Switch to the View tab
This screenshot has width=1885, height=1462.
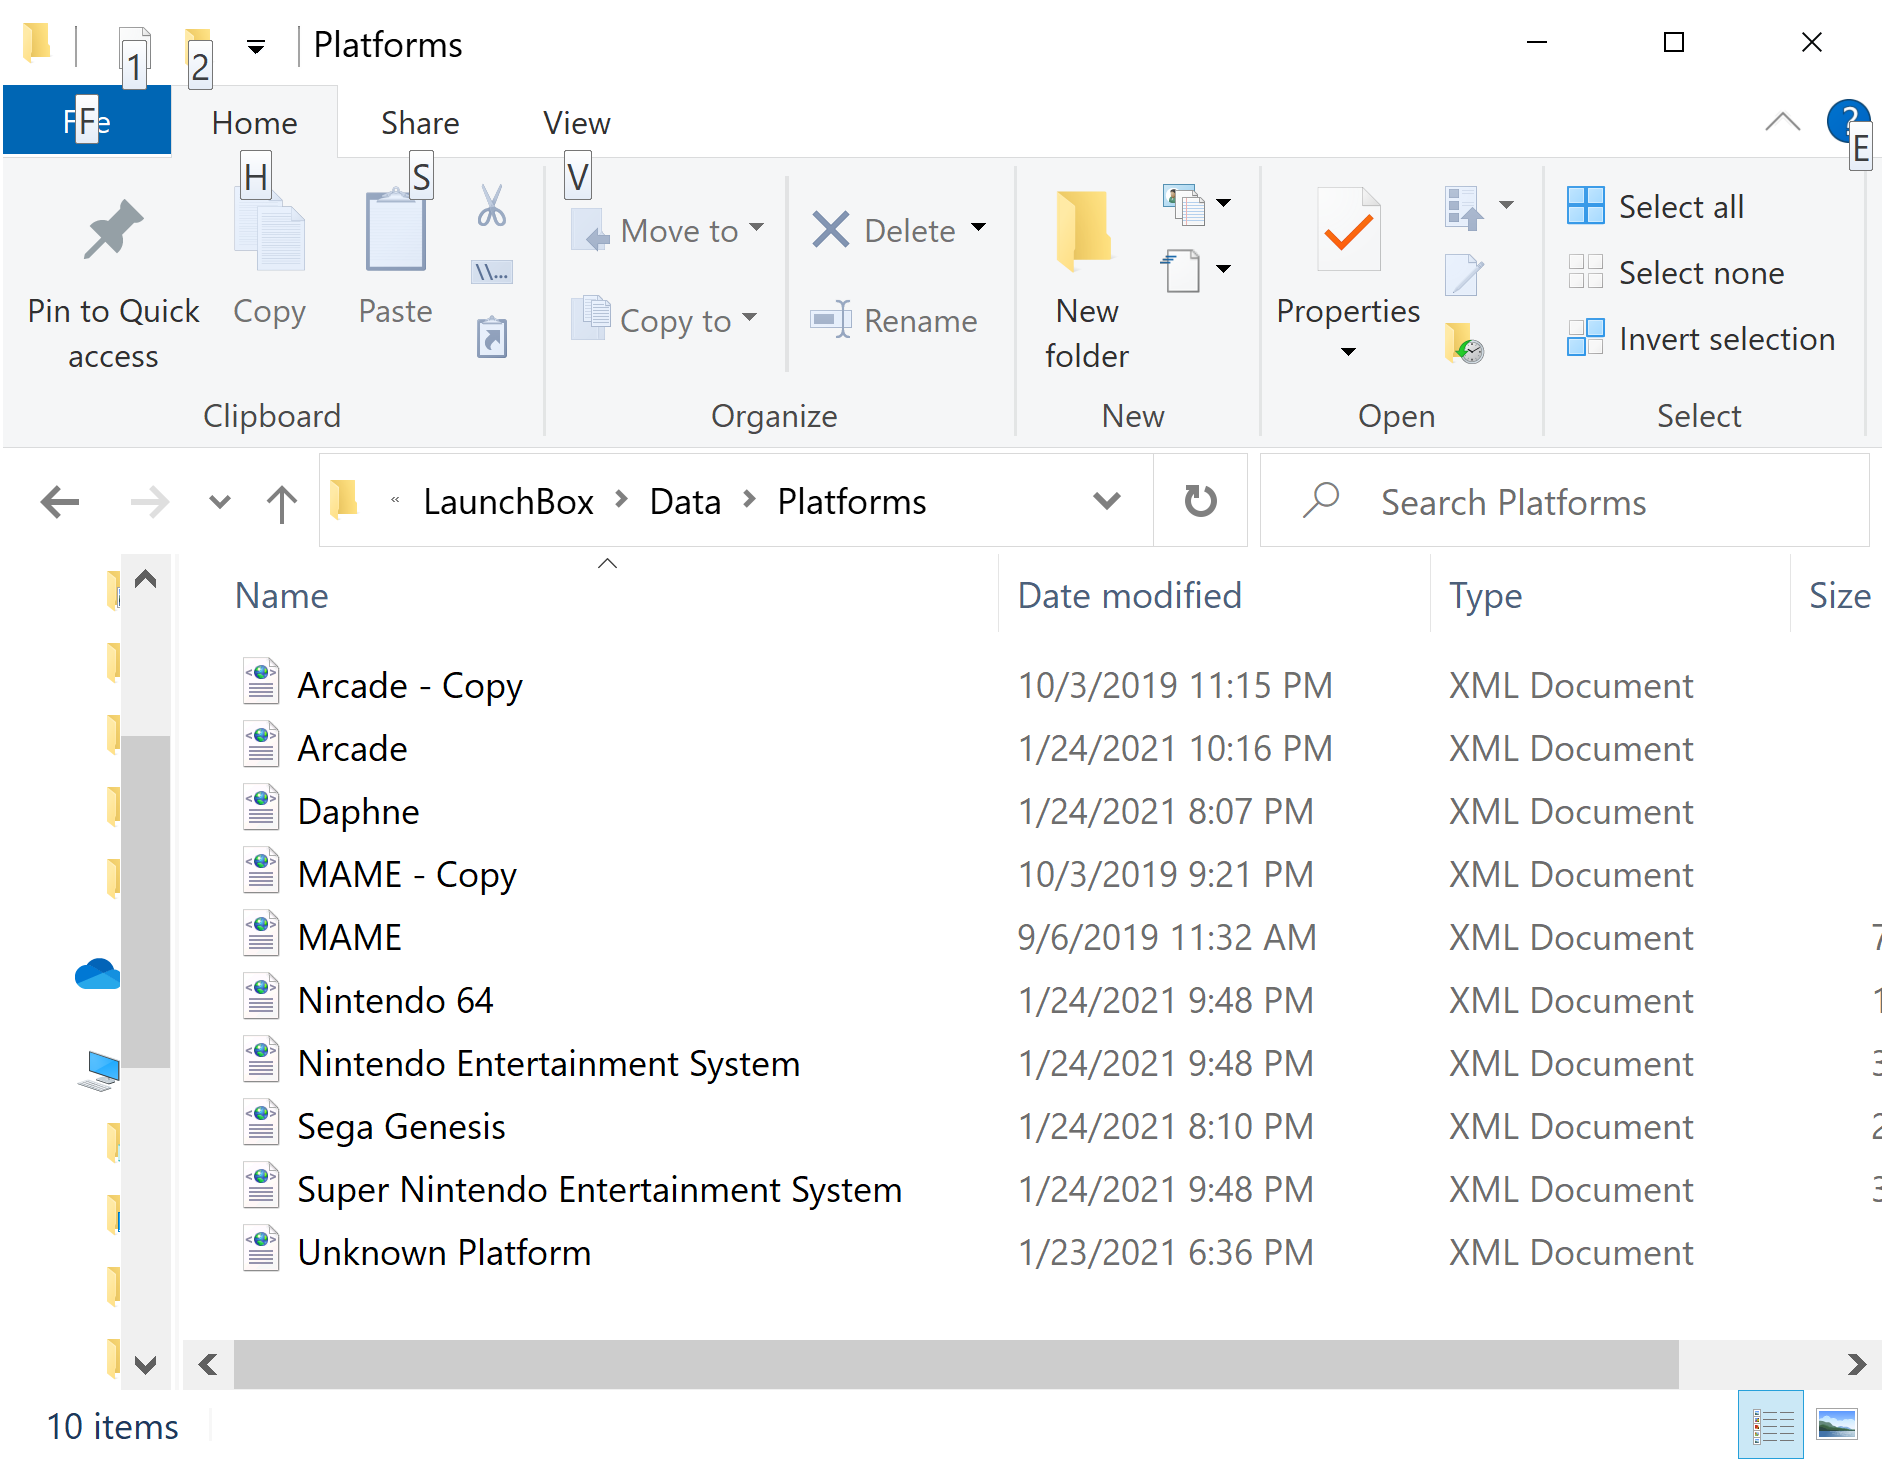tap(576, 122)
